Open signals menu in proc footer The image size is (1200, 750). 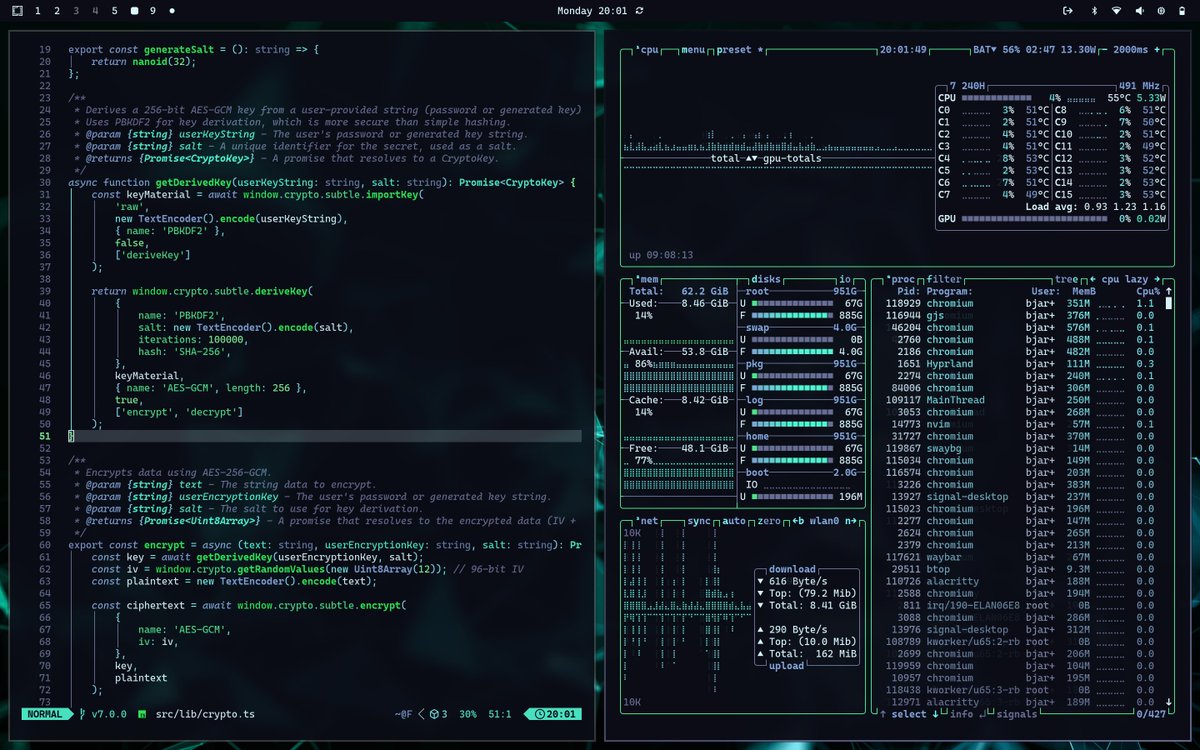click(x=1016, y=714)
